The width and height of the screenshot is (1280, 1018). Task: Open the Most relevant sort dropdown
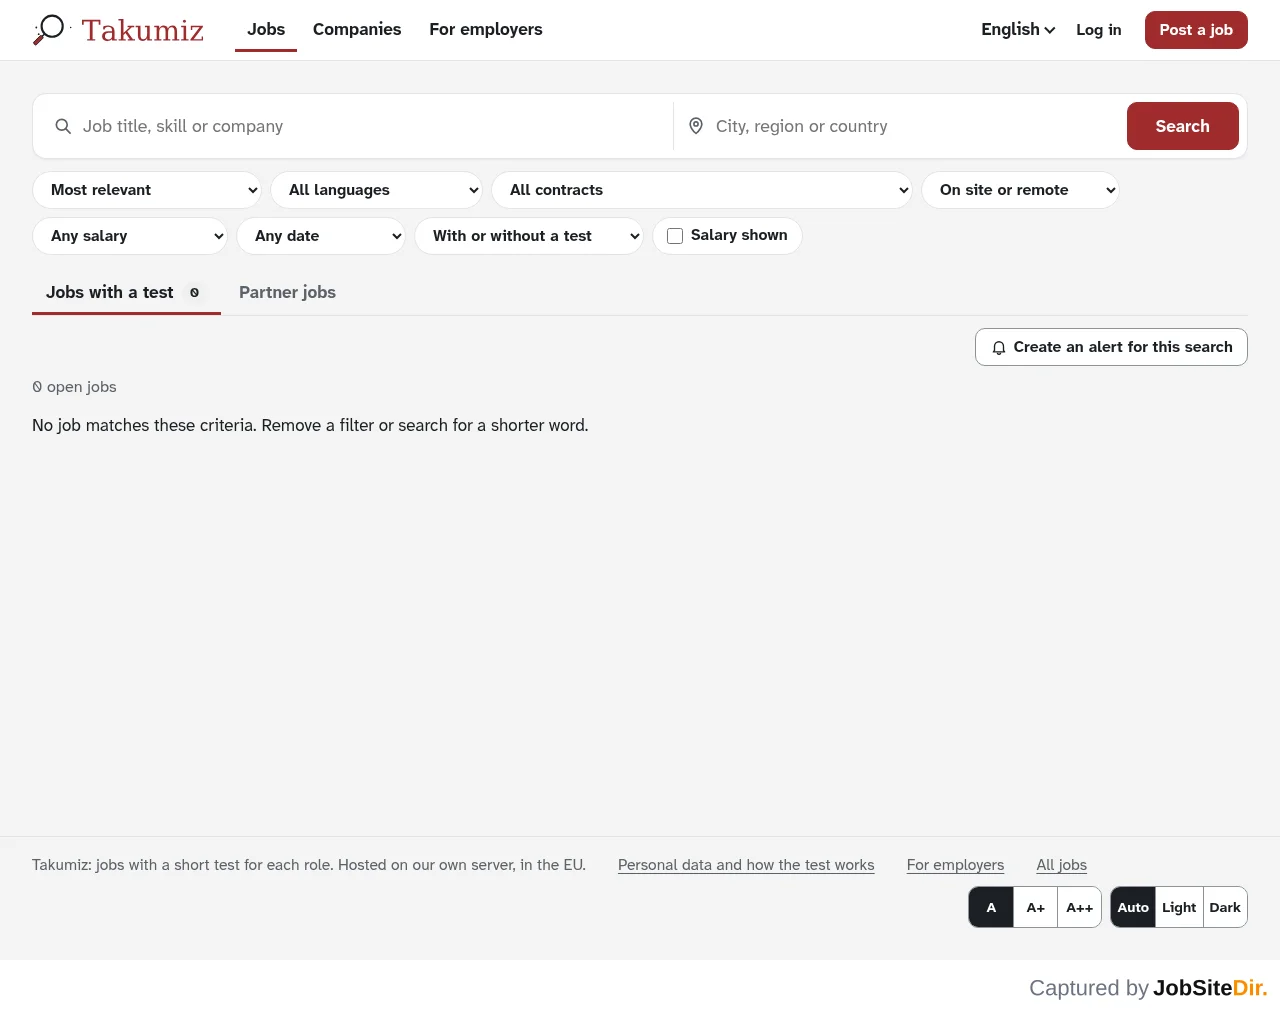click(x=147, y=190)
